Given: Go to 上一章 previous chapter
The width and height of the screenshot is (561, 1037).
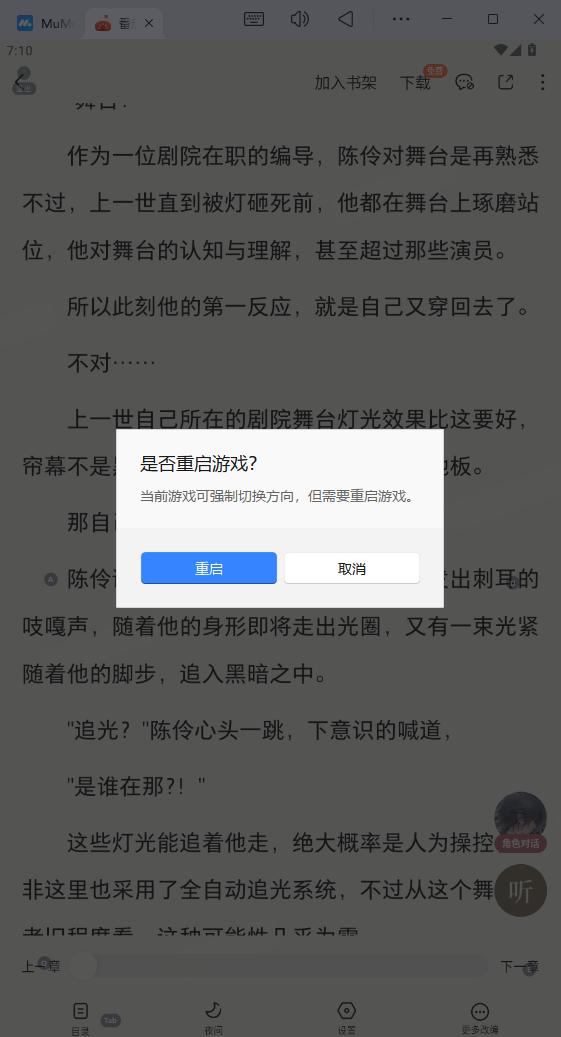Looking at the screenshot, I should coord(41,966).
